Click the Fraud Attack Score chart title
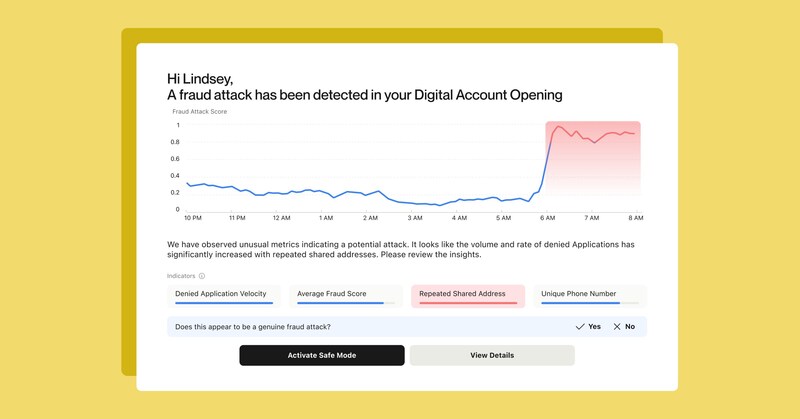Screen dimensions: 800x419 [200, 111]
